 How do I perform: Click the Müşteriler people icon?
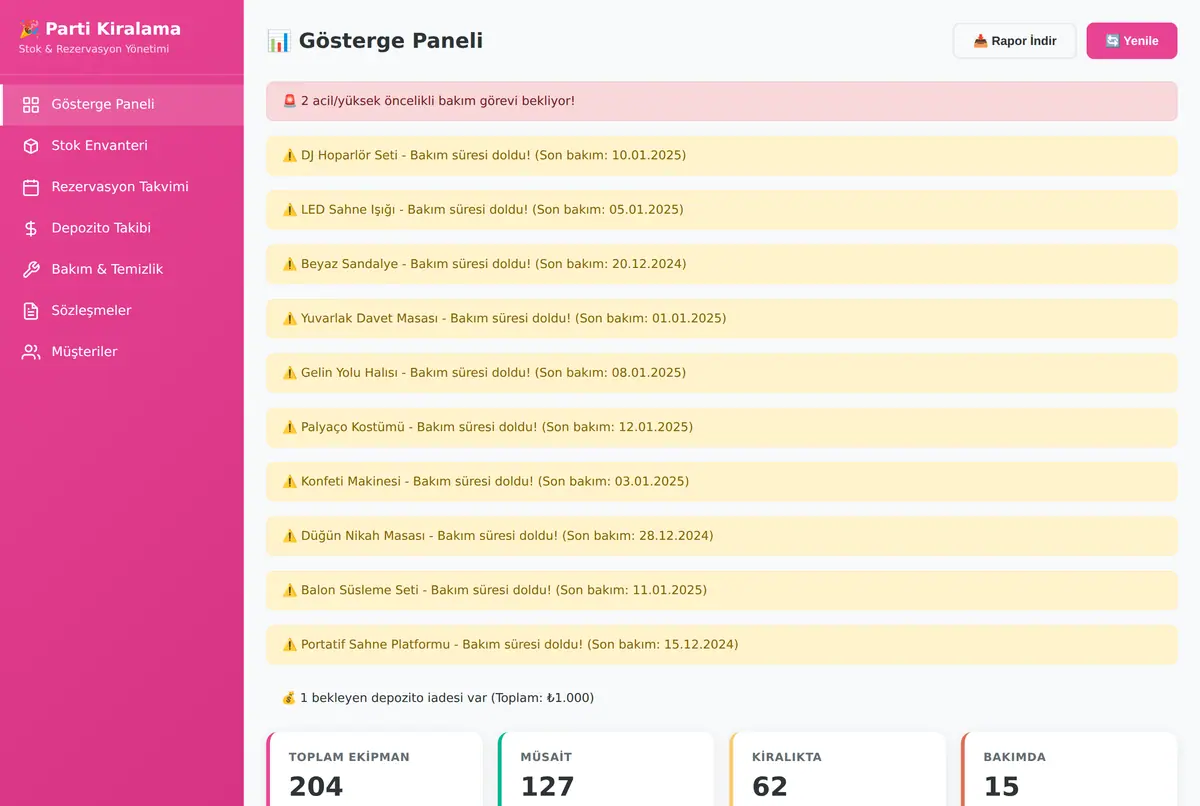click(x=31, y=352)
